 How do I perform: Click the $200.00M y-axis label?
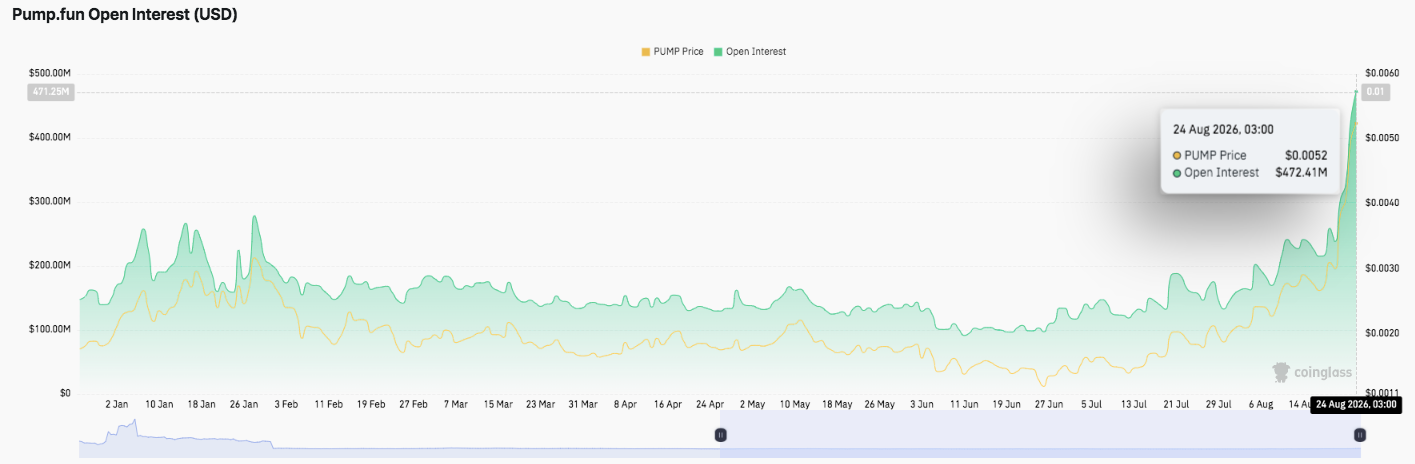(x=50, y=265)
